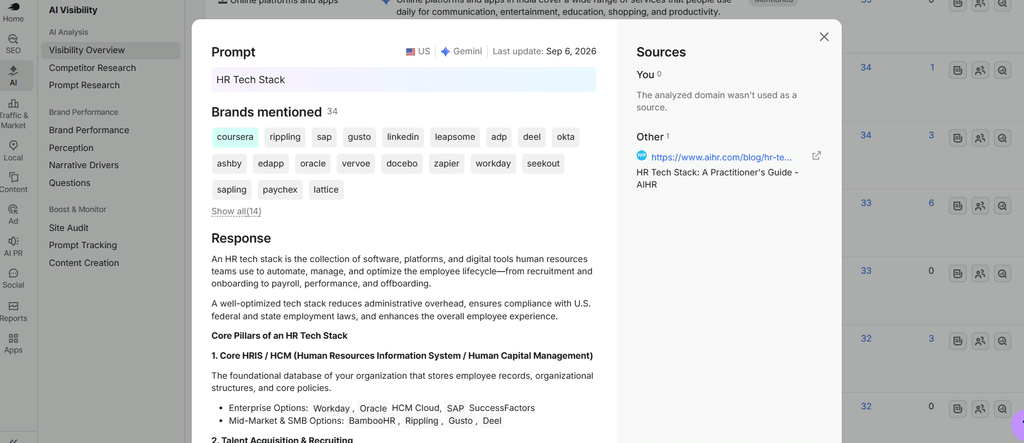Open Traffic & Market toolkit

coord(13,114)
